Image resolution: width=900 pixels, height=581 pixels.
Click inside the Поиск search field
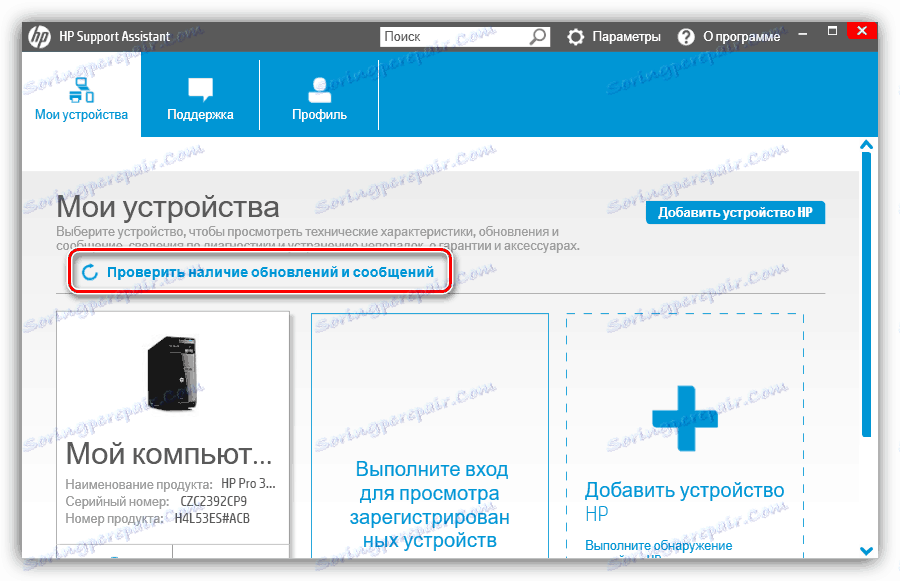pos(450,36)
